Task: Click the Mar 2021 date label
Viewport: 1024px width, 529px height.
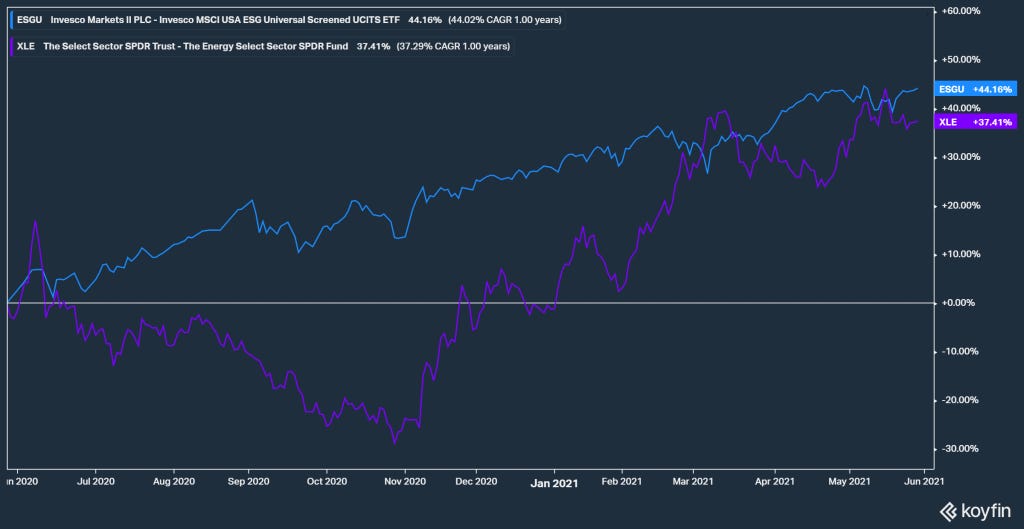Action: (693, 481)
